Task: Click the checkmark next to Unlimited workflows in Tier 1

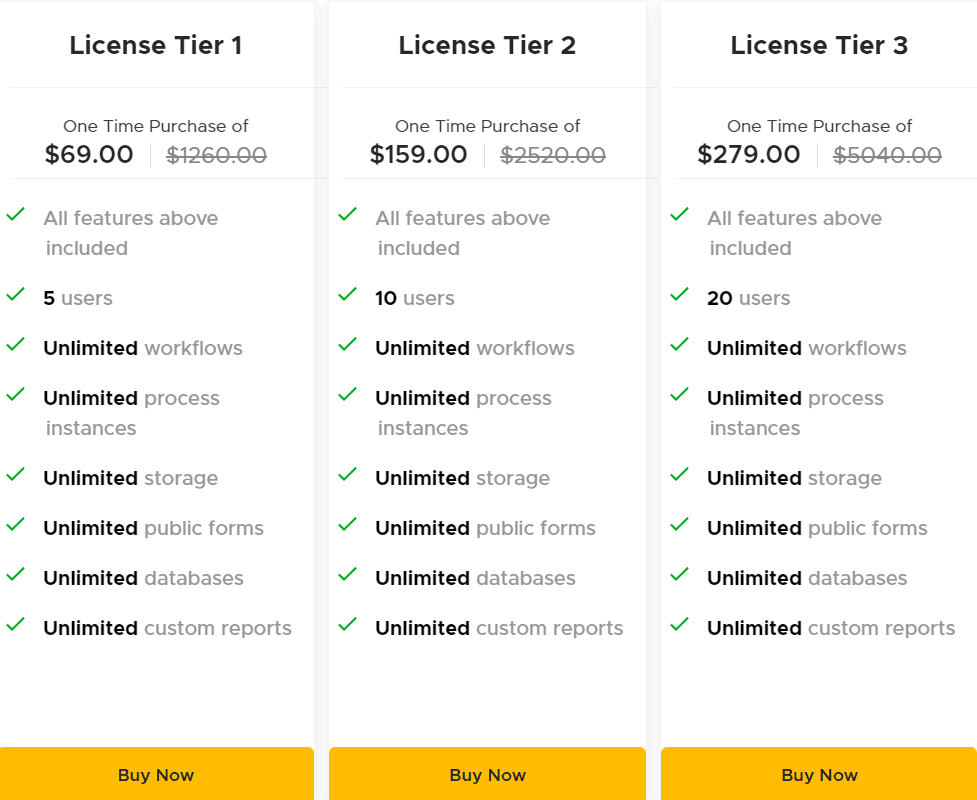Action: click(15, 347)
